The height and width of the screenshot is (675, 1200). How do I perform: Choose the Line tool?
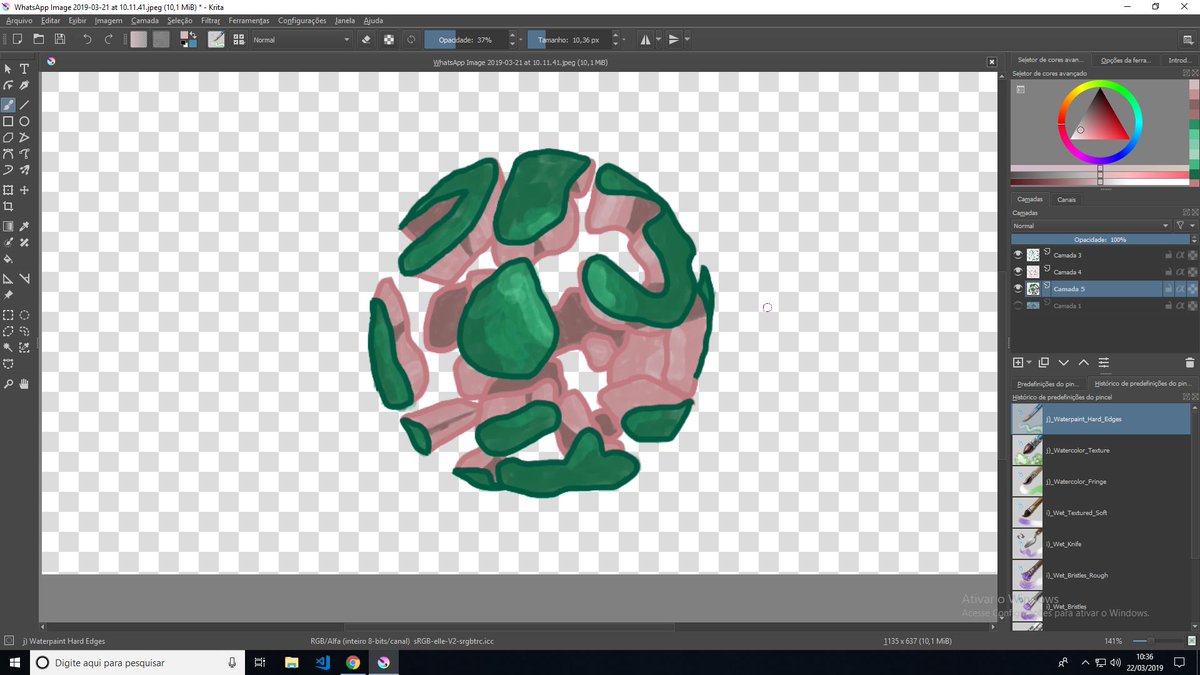pyautogui.click(x=24, y=104)
